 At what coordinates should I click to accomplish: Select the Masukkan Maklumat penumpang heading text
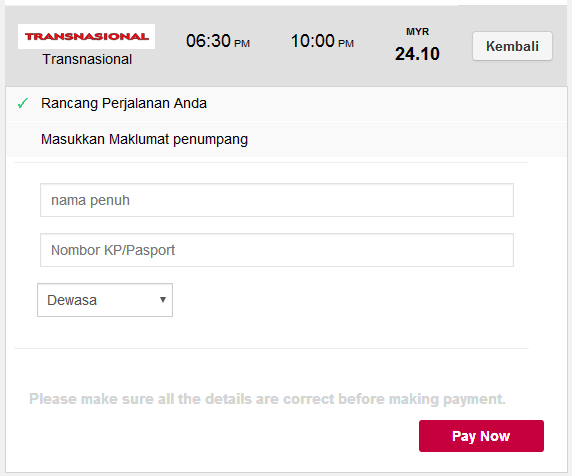coord(144,140)
